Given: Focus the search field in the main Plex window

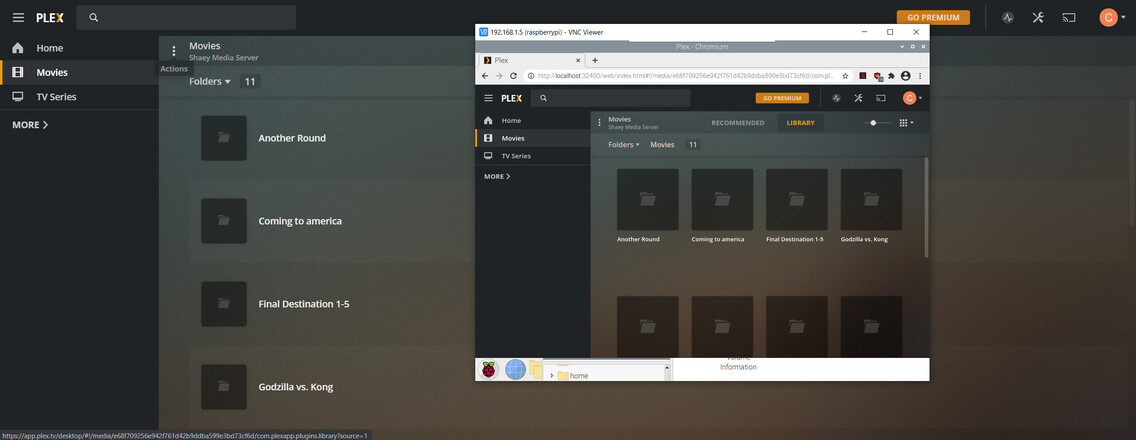Looking at the screenshot, I should click(186, 17).
